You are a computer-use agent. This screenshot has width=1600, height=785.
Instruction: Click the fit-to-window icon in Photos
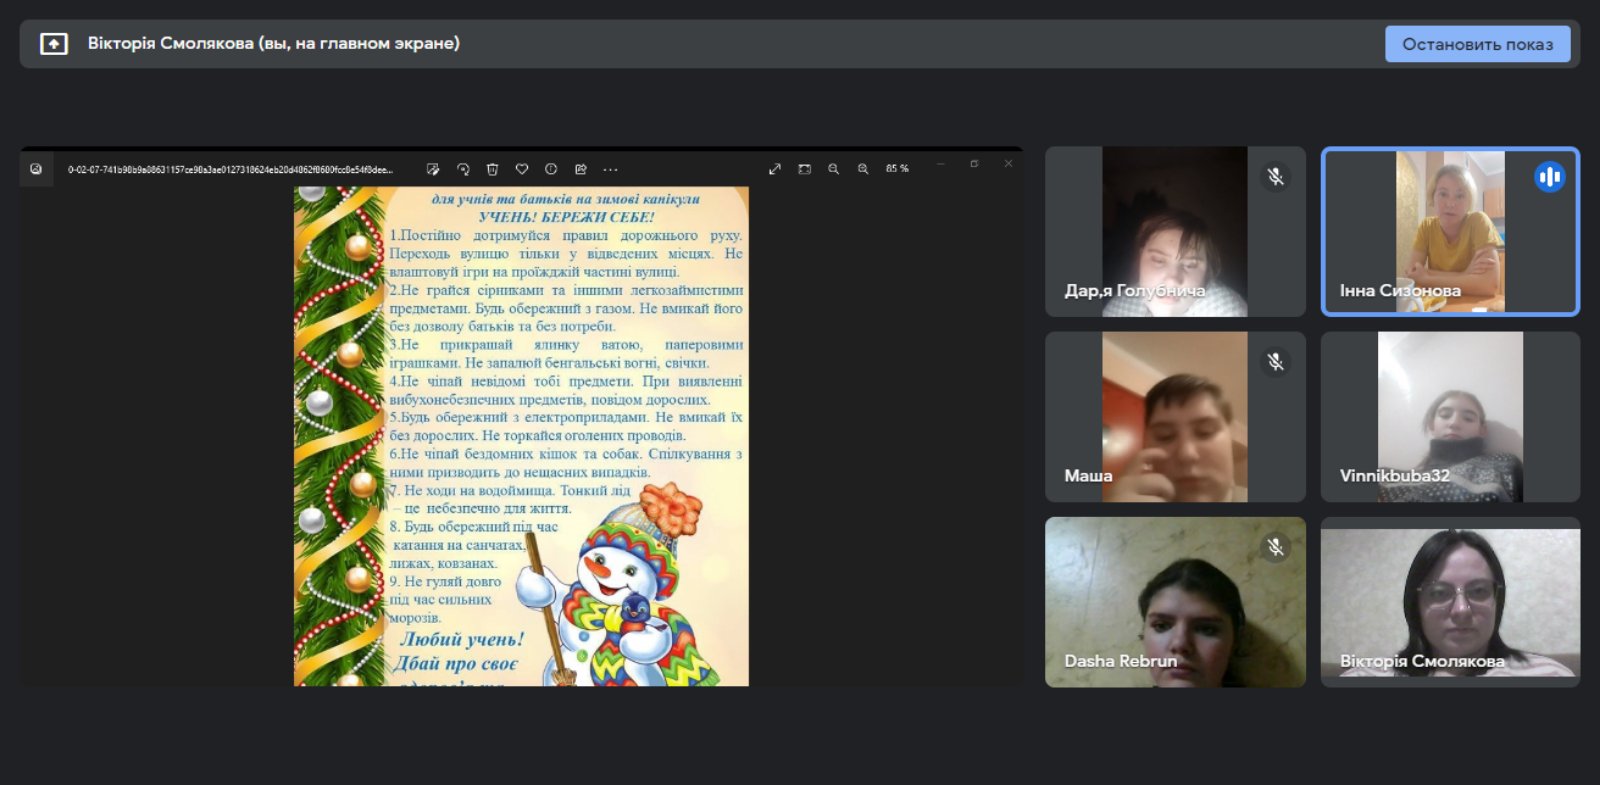[x=804, y=169]
